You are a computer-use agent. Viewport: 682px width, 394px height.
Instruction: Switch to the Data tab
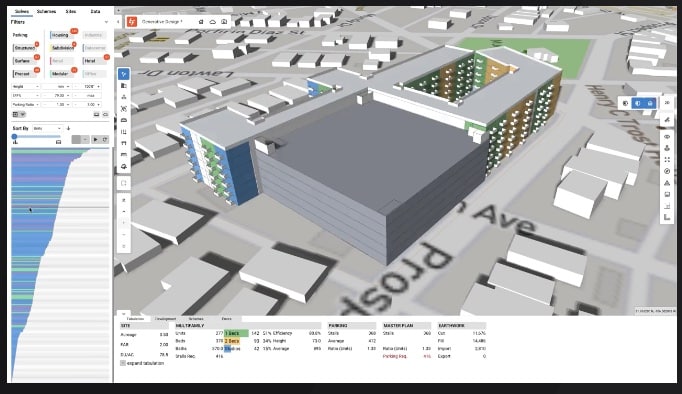tap(95, 11)
